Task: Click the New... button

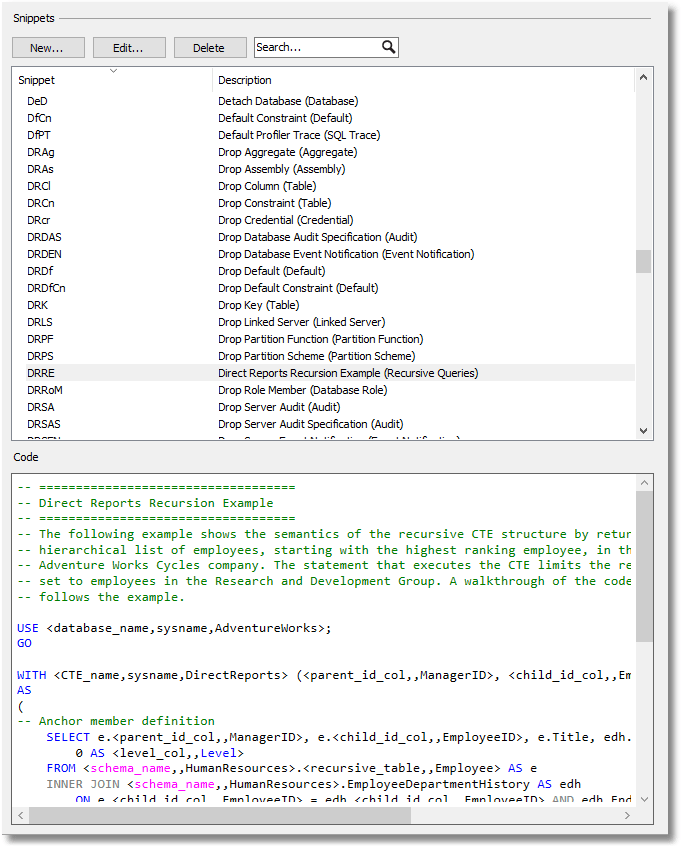Action: [x=48, y=48]
